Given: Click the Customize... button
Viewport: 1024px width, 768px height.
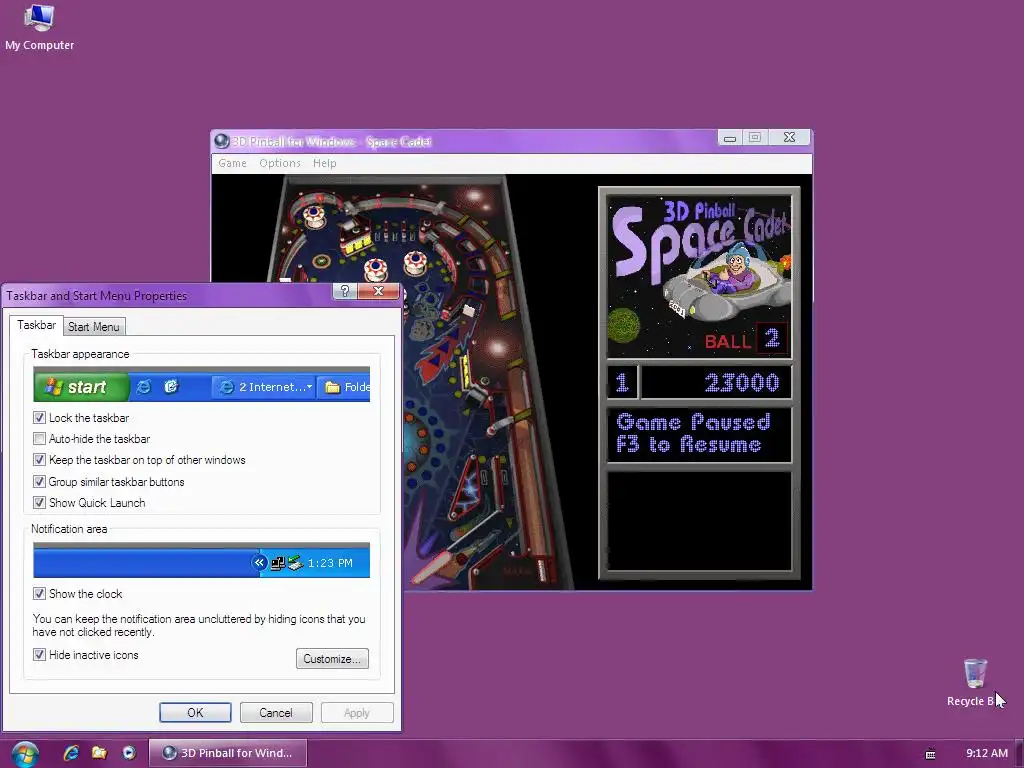Looking at the screenshot, I should click(332, 659).
